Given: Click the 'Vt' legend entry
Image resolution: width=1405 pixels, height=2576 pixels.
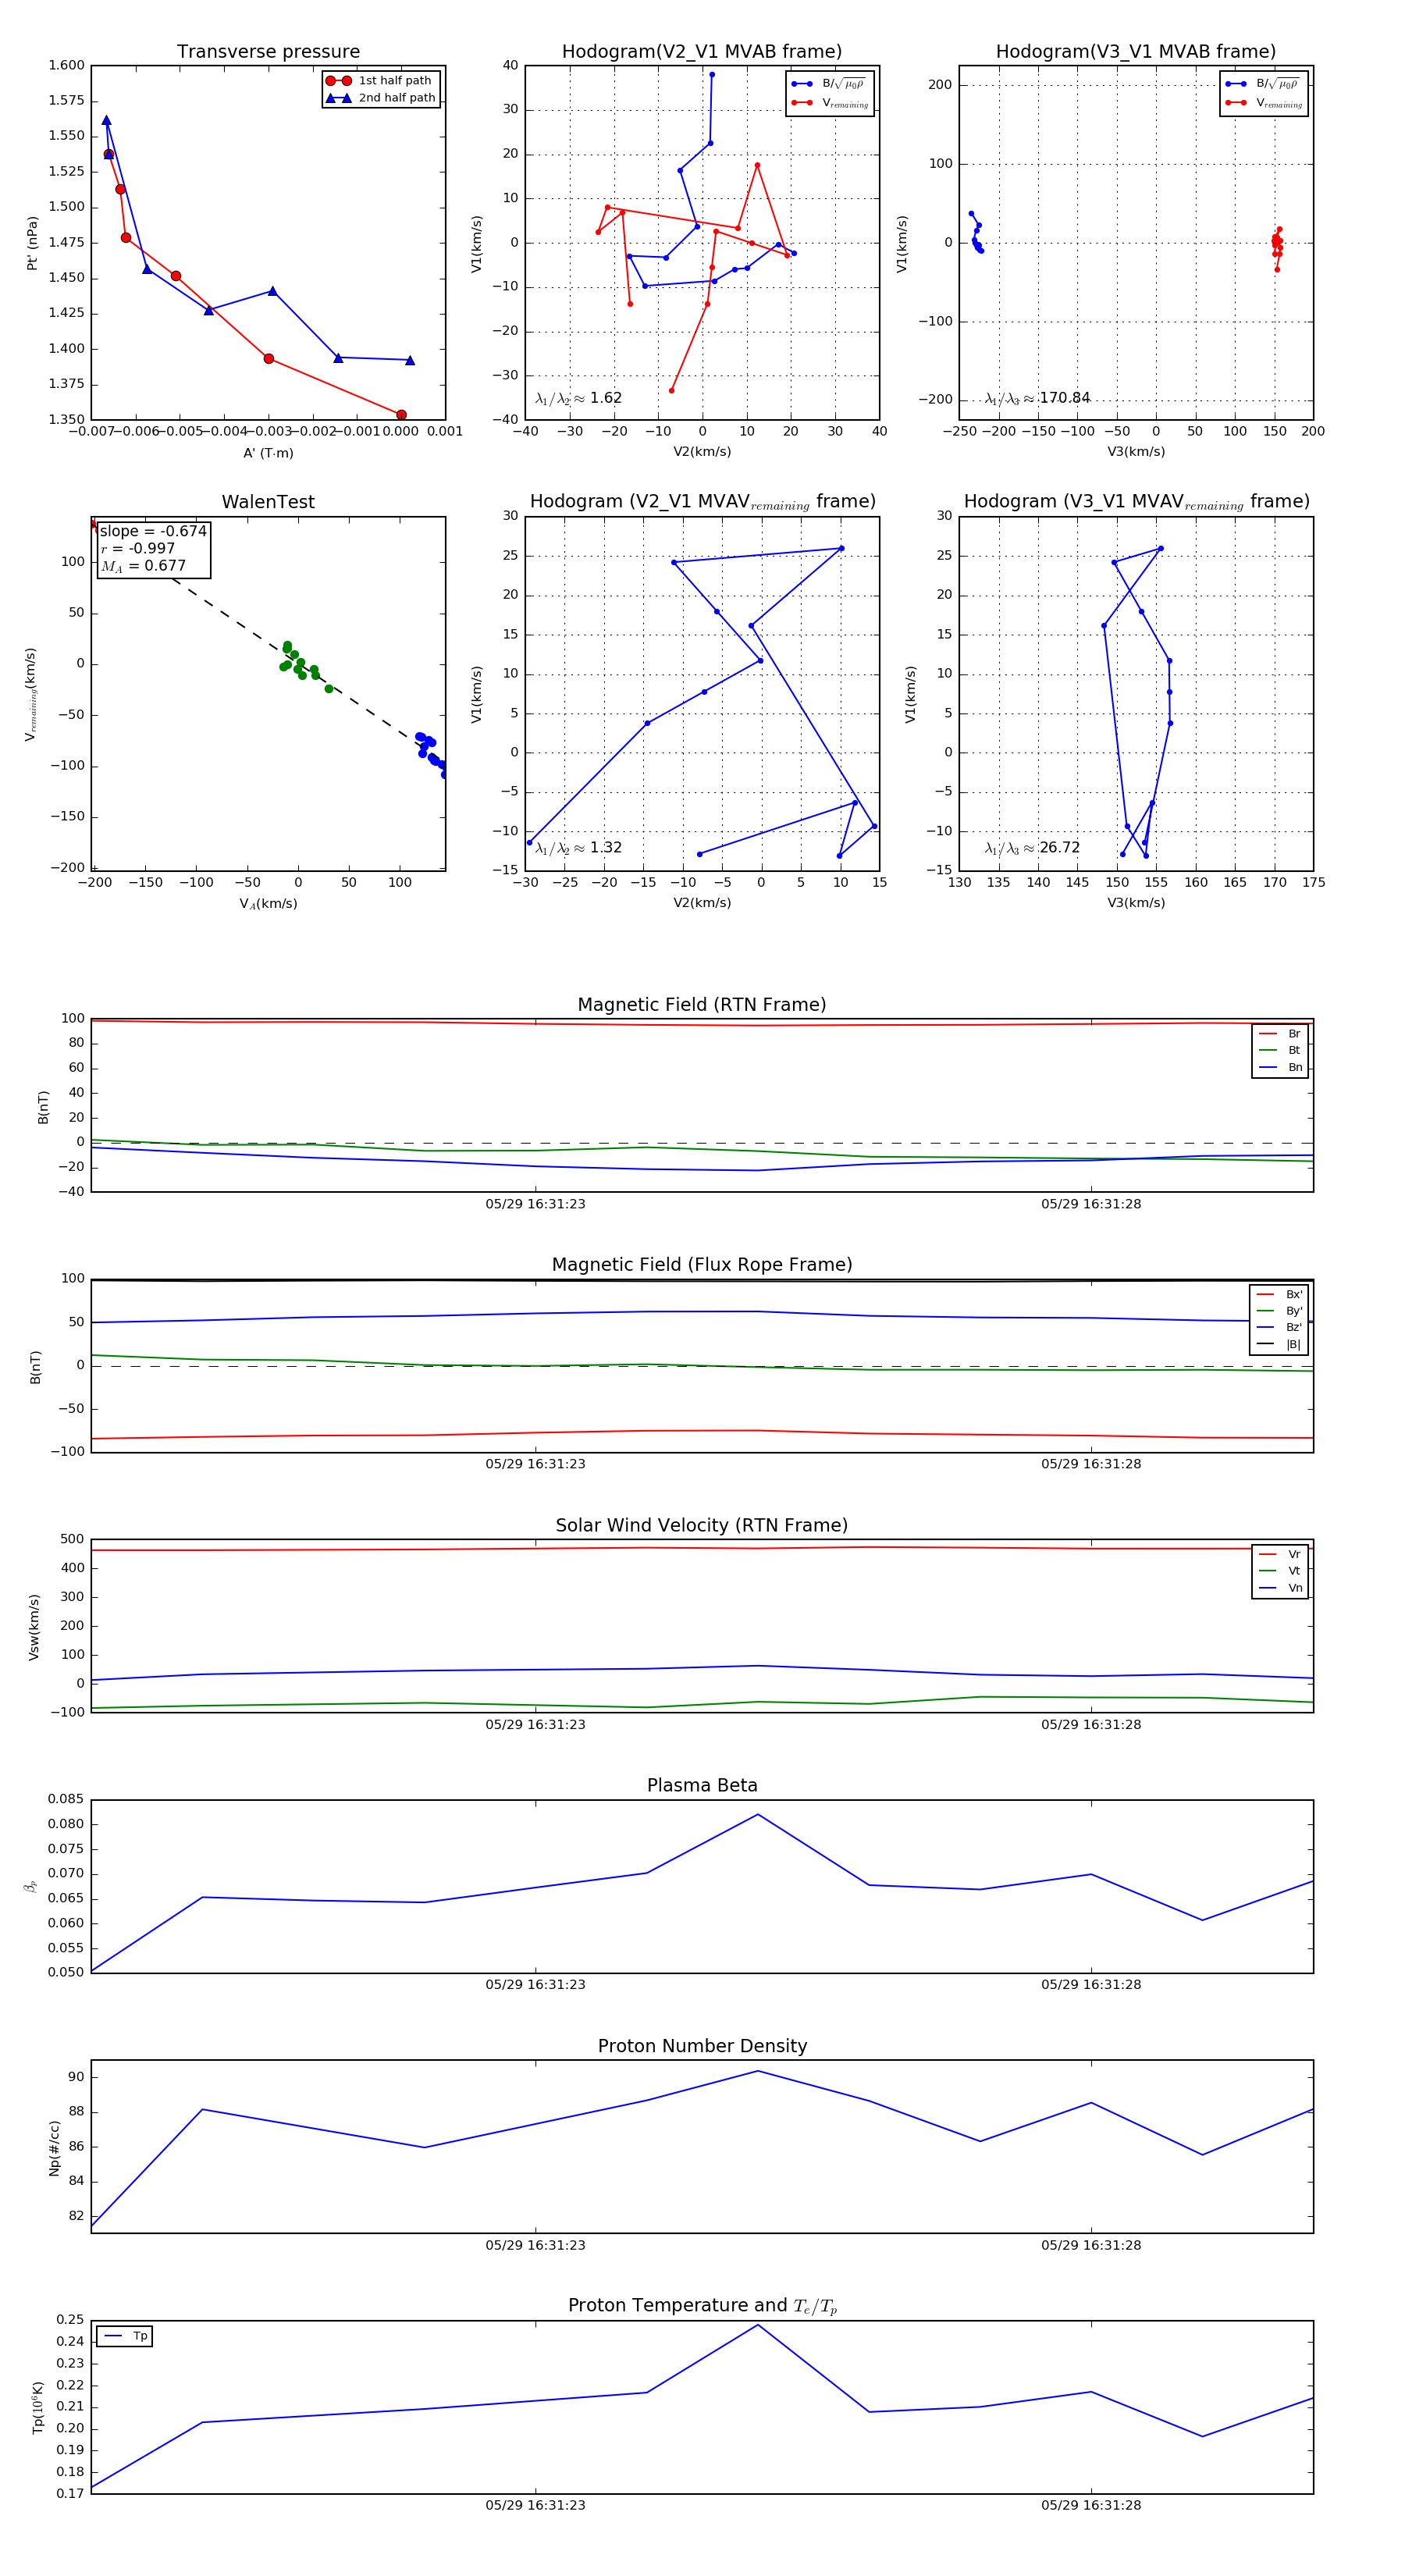Looking at the screenshot, I should [x=1280, y=1571].
